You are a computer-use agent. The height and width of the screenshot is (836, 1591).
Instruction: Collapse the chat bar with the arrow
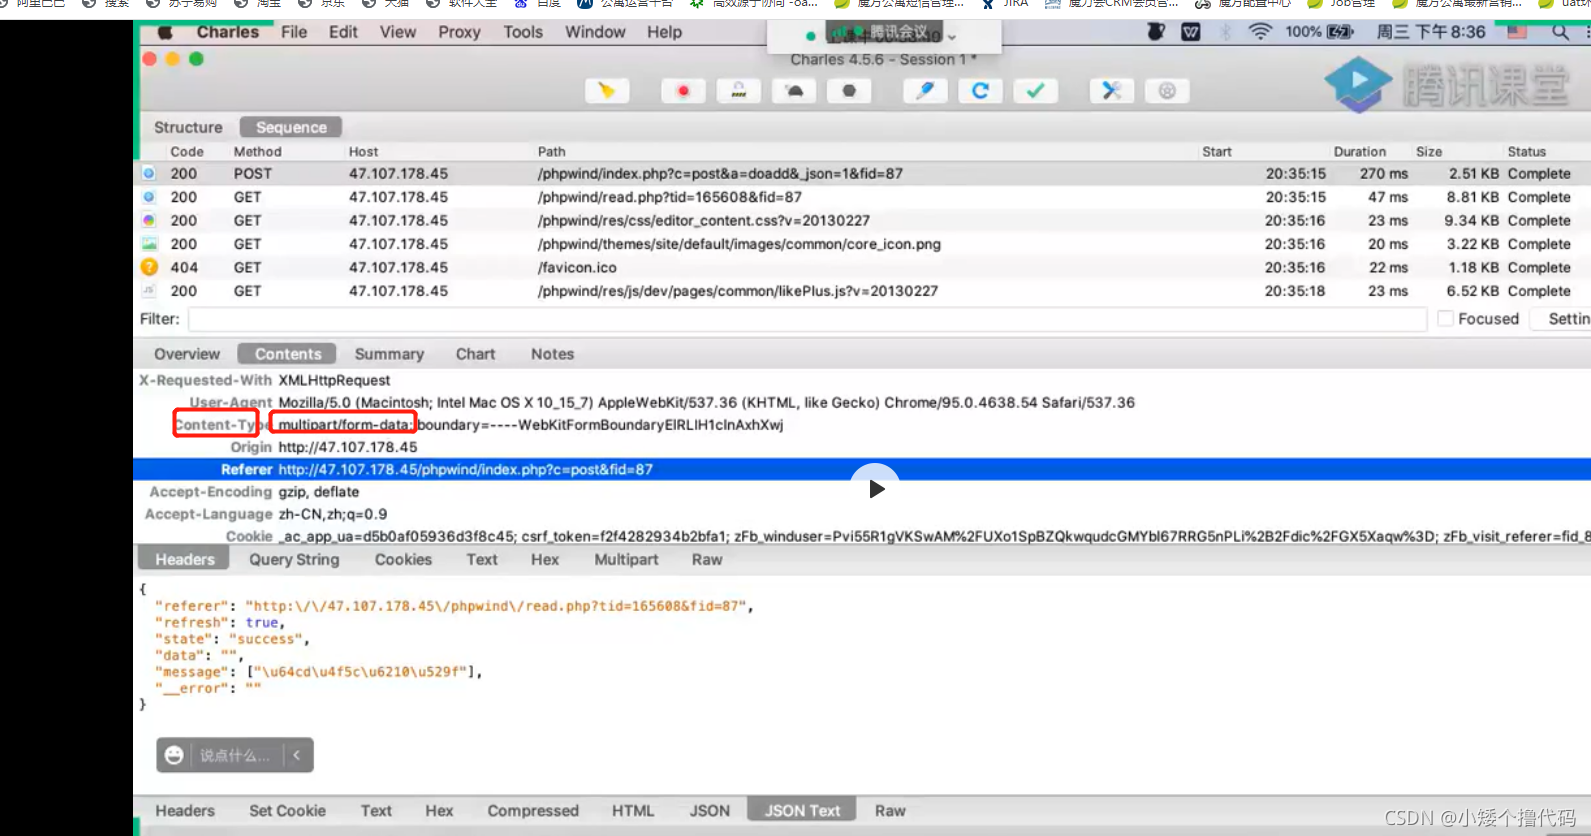tap(297, 755)
